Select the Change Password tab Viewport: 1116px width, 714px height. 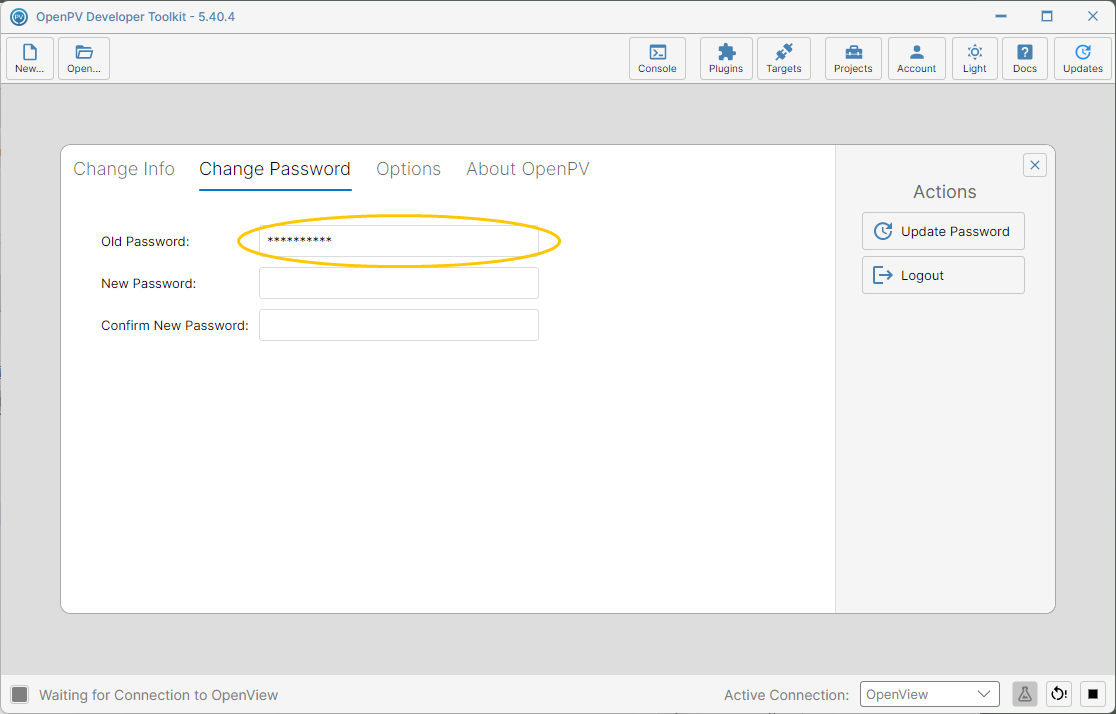pyautogui.click(x=275, y=169)
